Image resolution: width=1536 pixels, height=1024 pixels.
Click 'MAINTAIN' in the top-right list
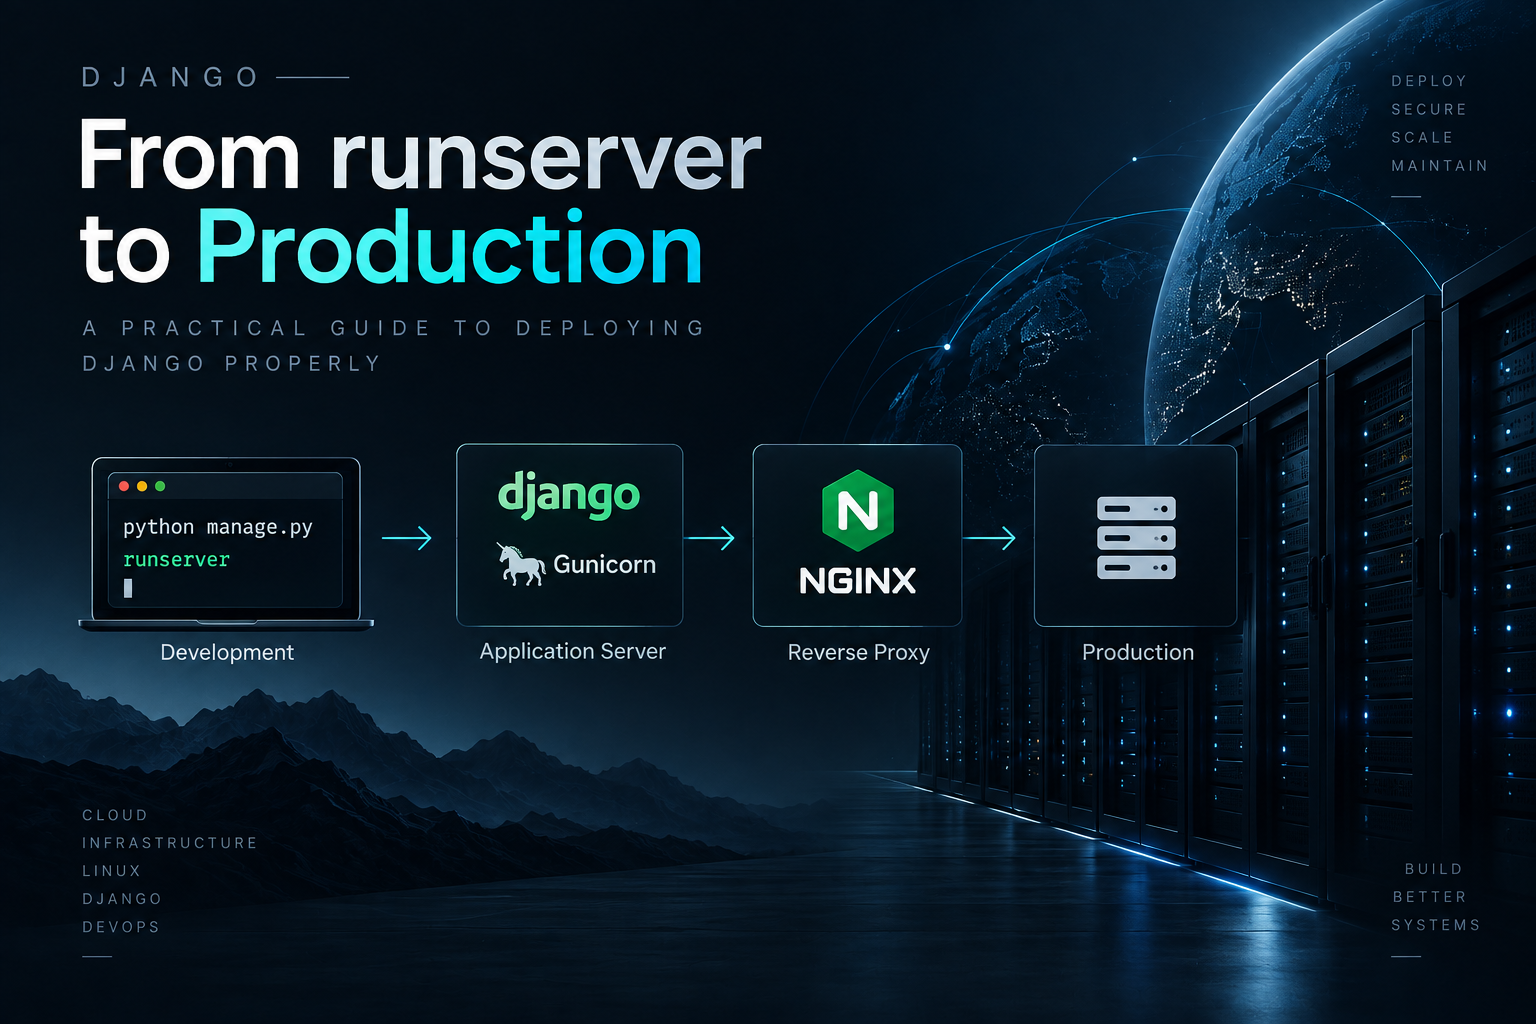point(1440,165)
